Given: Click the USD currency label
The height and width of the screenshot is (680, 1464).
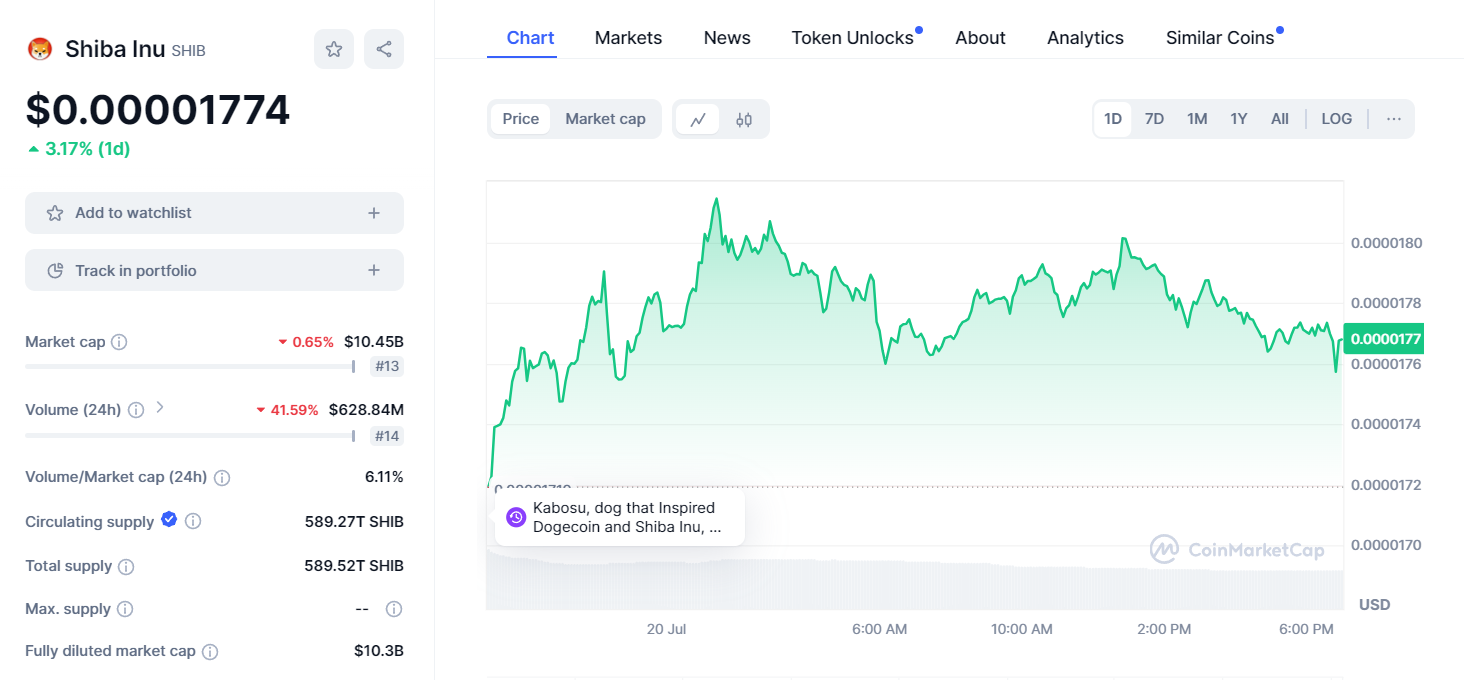Looking at the screenshot, I should point(1375,605).
